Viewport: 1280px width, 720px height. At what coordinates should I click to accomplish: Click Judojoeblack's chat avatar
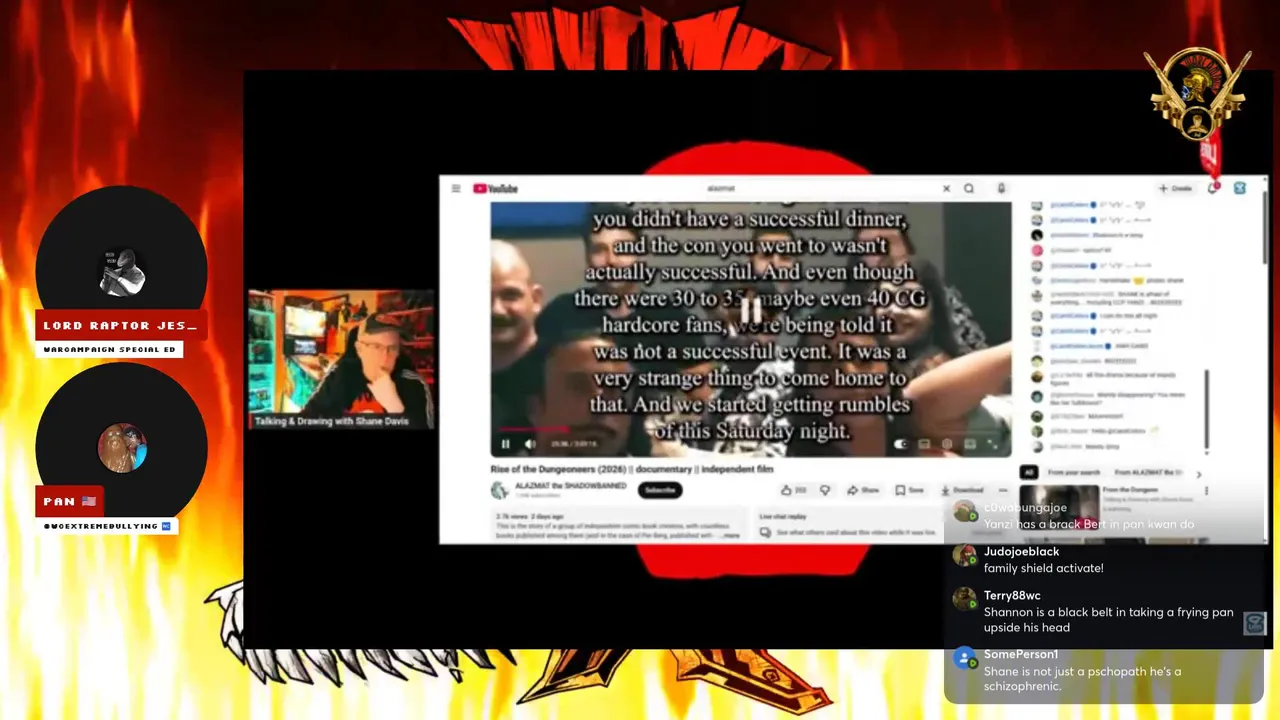[x=964, y=556]
